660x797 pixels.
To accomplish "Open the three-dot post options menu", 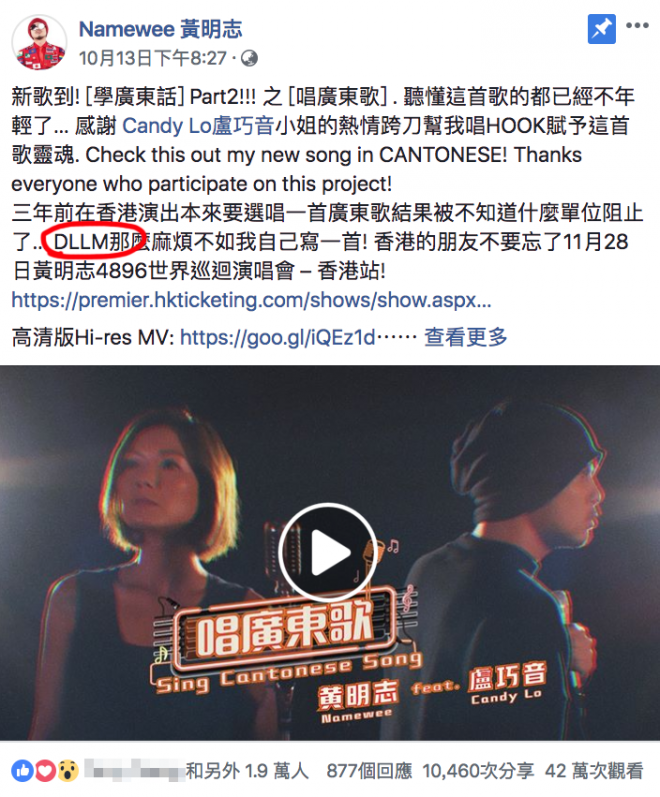I will click(x=637, y=25).
